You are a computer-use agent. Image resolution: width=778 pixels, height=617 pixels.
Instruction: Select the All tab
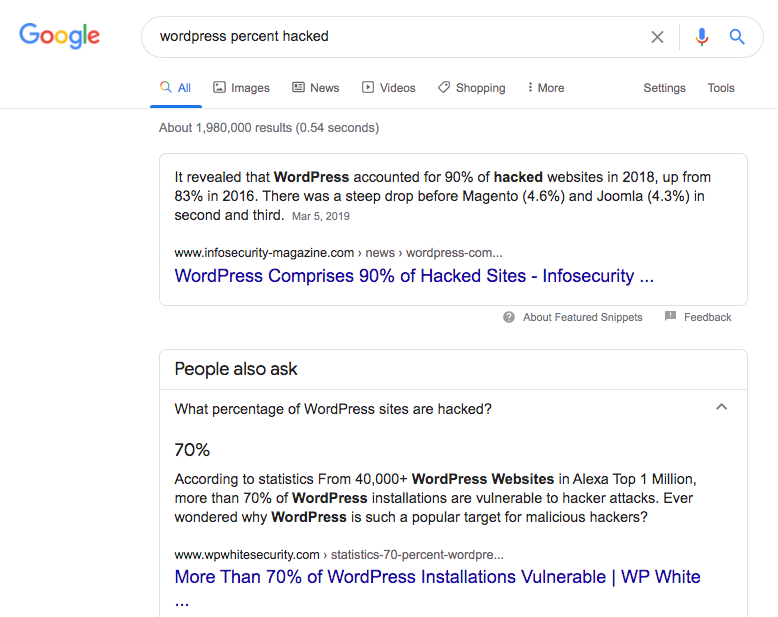[x=176, y=88]
